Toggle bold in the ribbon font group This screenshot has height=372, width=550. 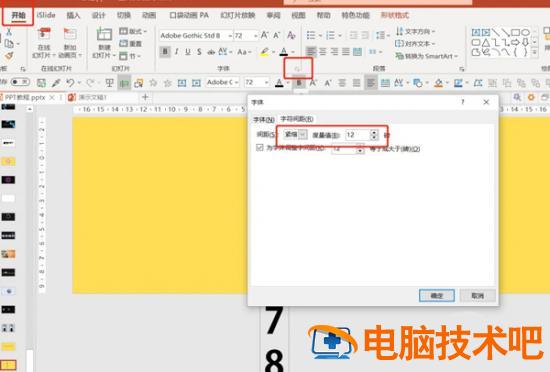(165, 52)
